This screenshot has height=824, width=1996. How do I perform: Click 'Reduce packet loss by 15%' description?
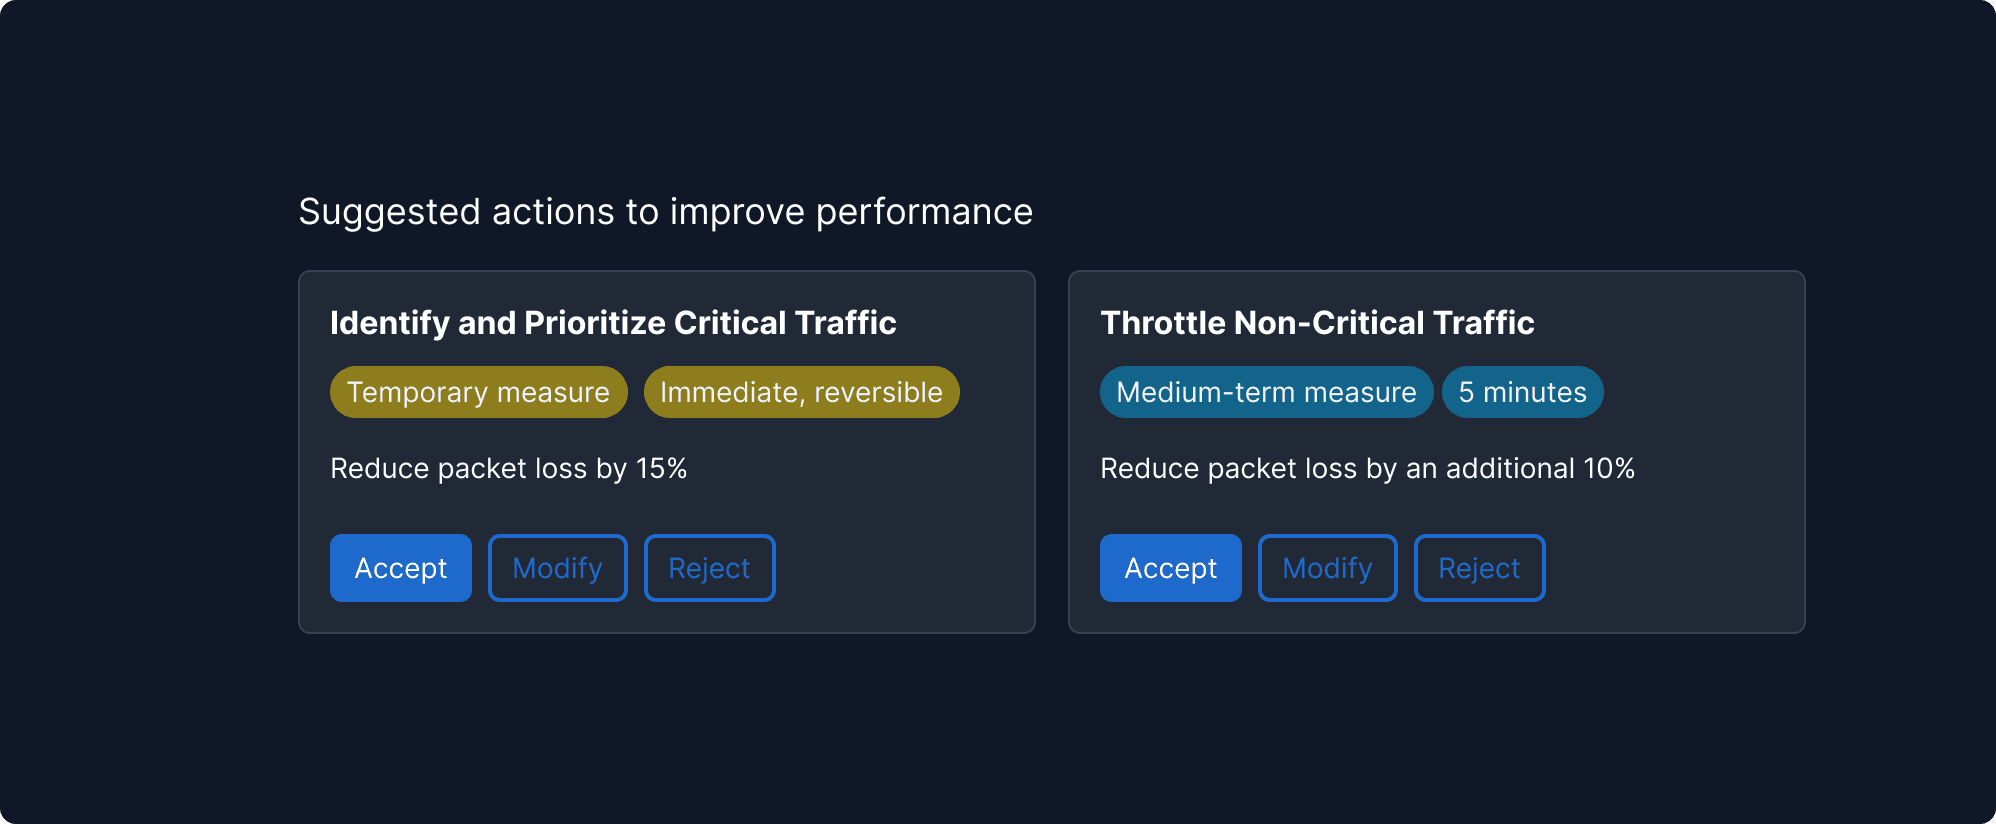(509, 467)
